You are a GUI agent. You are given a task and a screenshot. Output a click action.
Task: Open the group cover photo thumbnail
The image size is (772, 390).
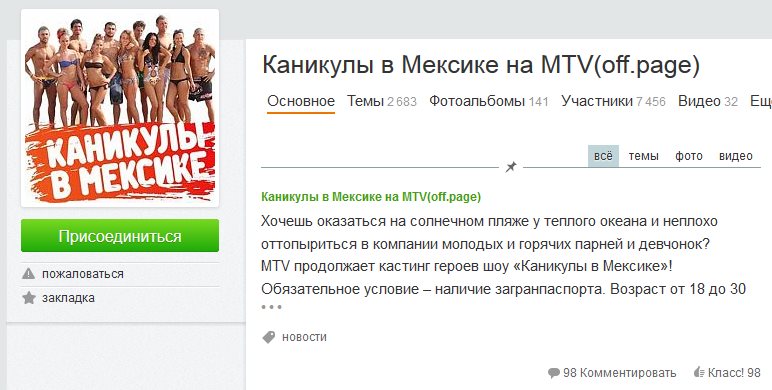tap(120, 108)
